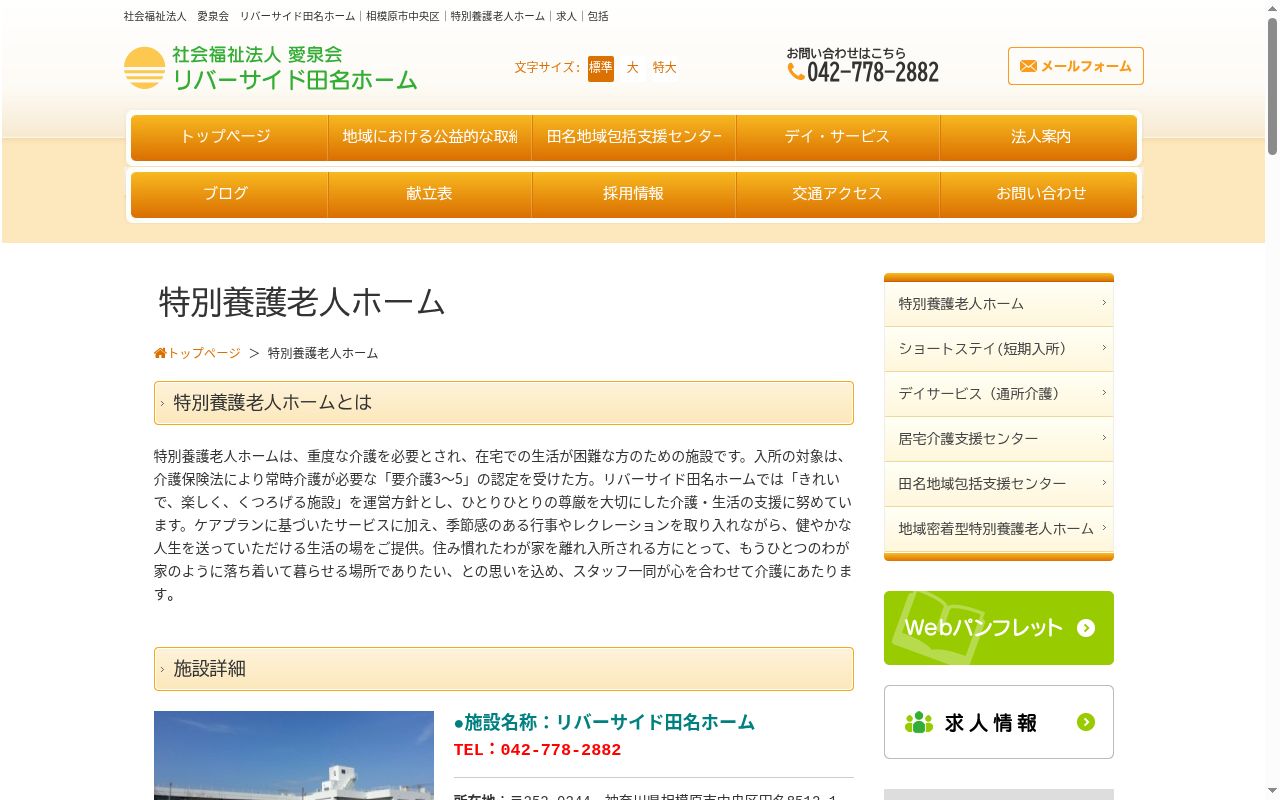Image resolution: width=1280 pixels, height=800 pixels.
Task: Open ブログ navigation item
Action: coord(229,195)
